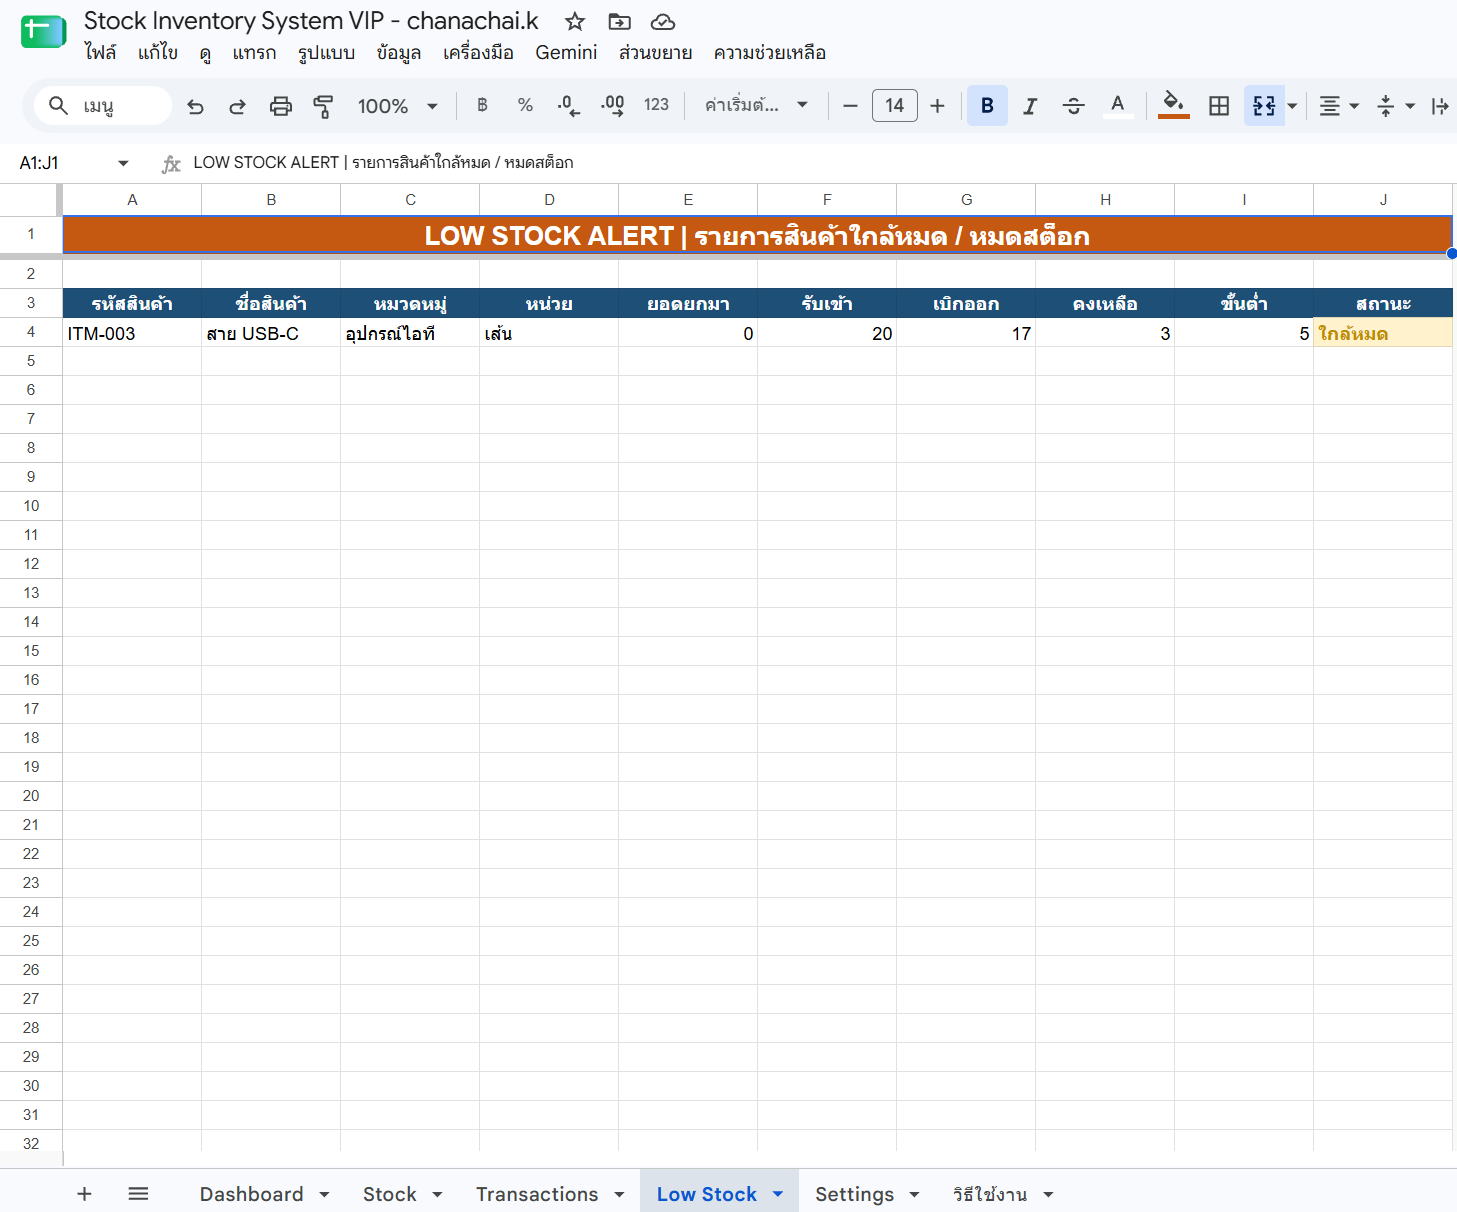
Task: Click the Undo arrow icon
Action: 196,106
